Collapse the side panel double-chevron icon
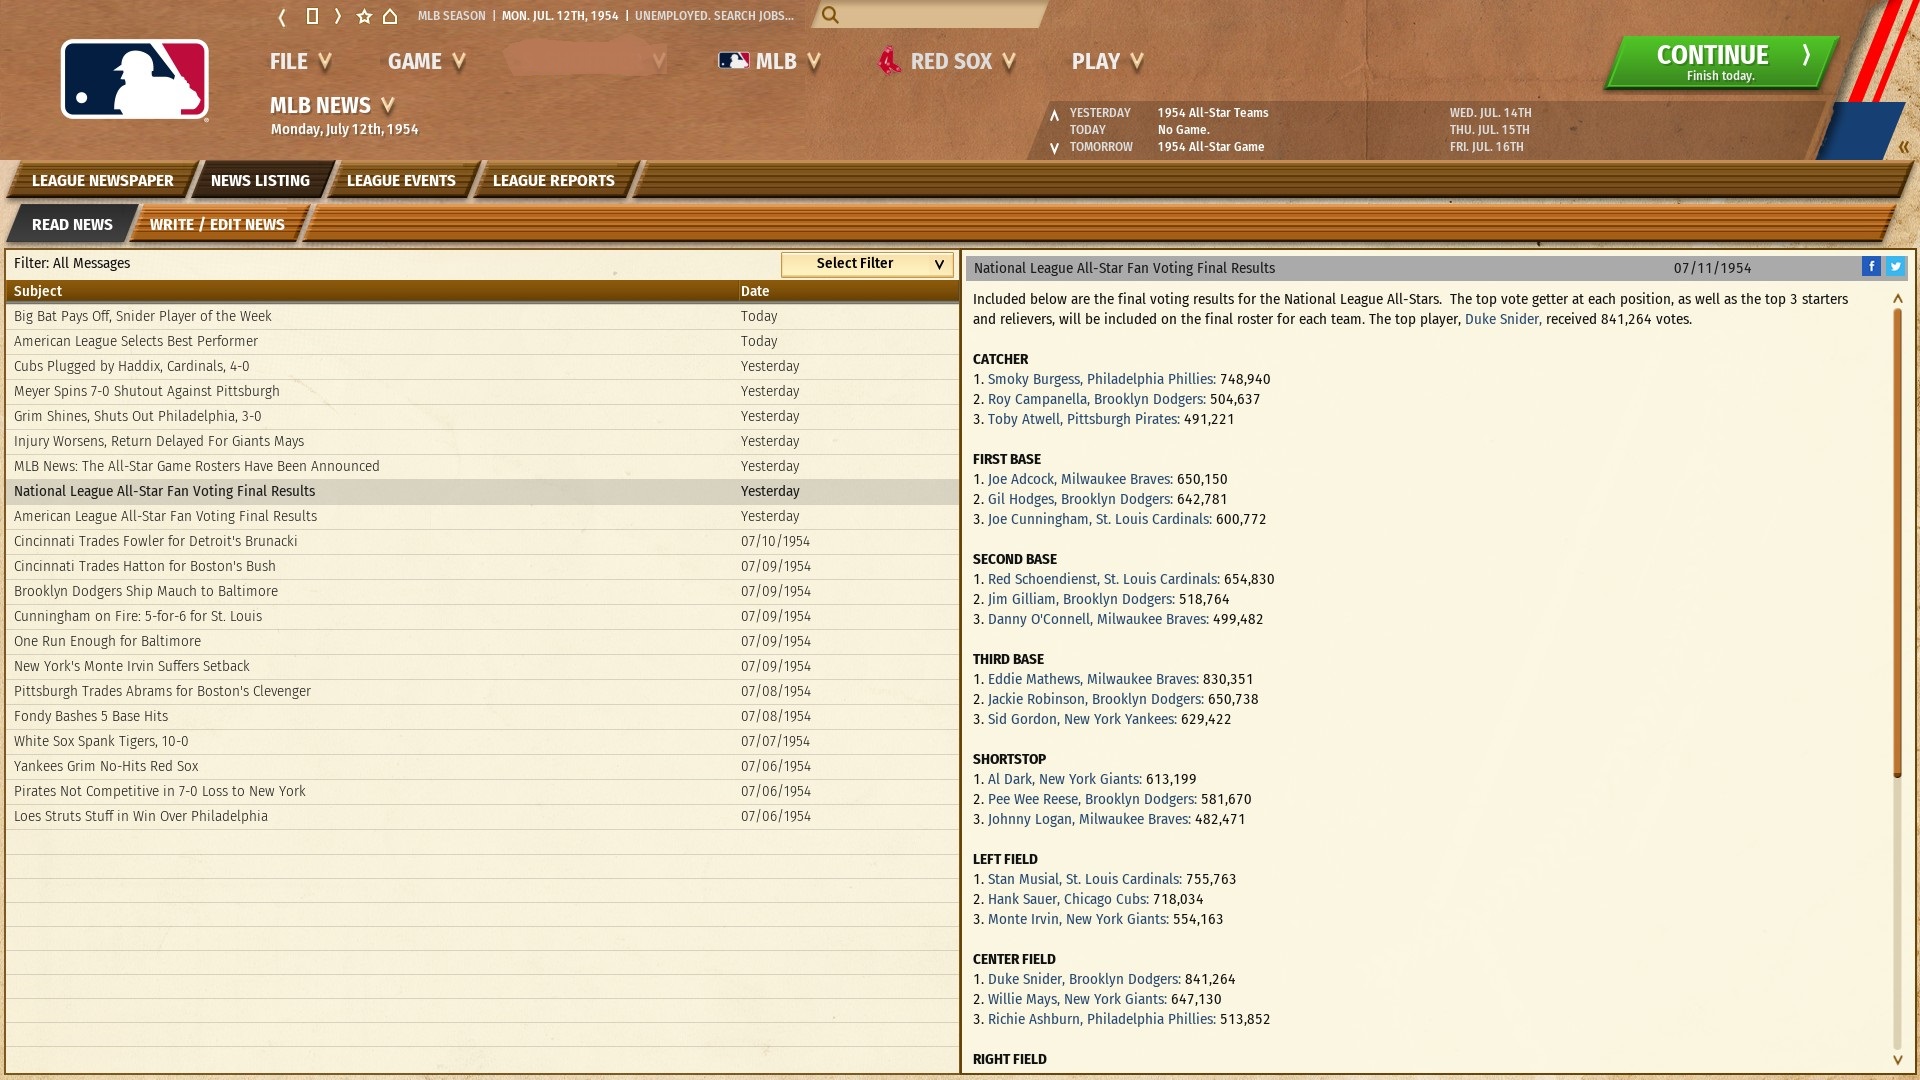 1904,147
